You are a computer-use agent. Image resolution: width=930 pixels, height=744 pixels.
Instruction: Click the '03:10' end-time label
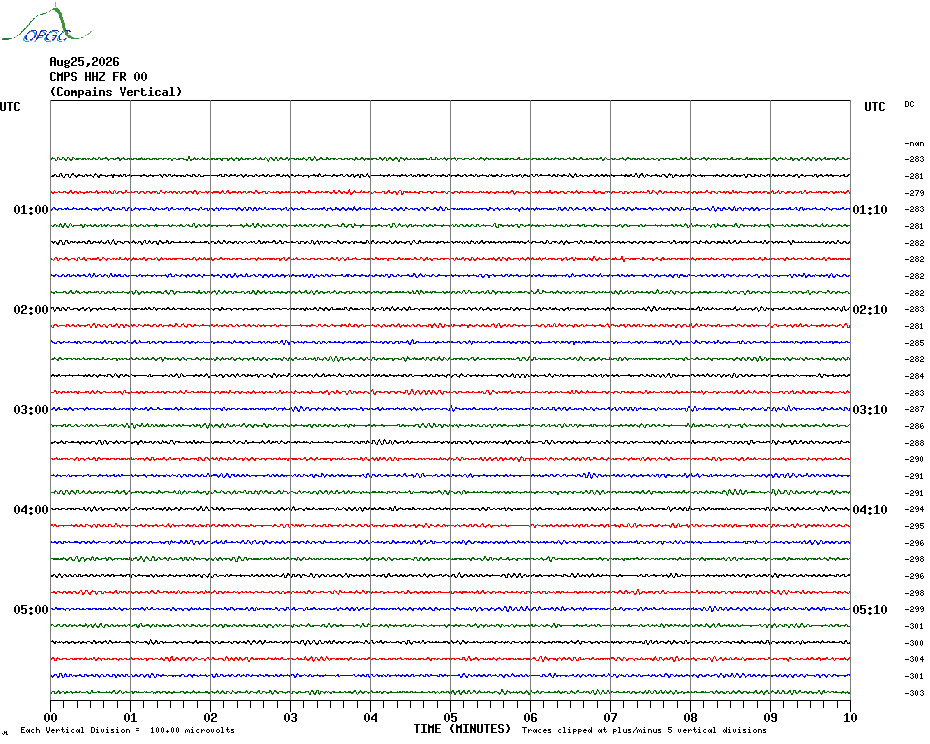870,409
